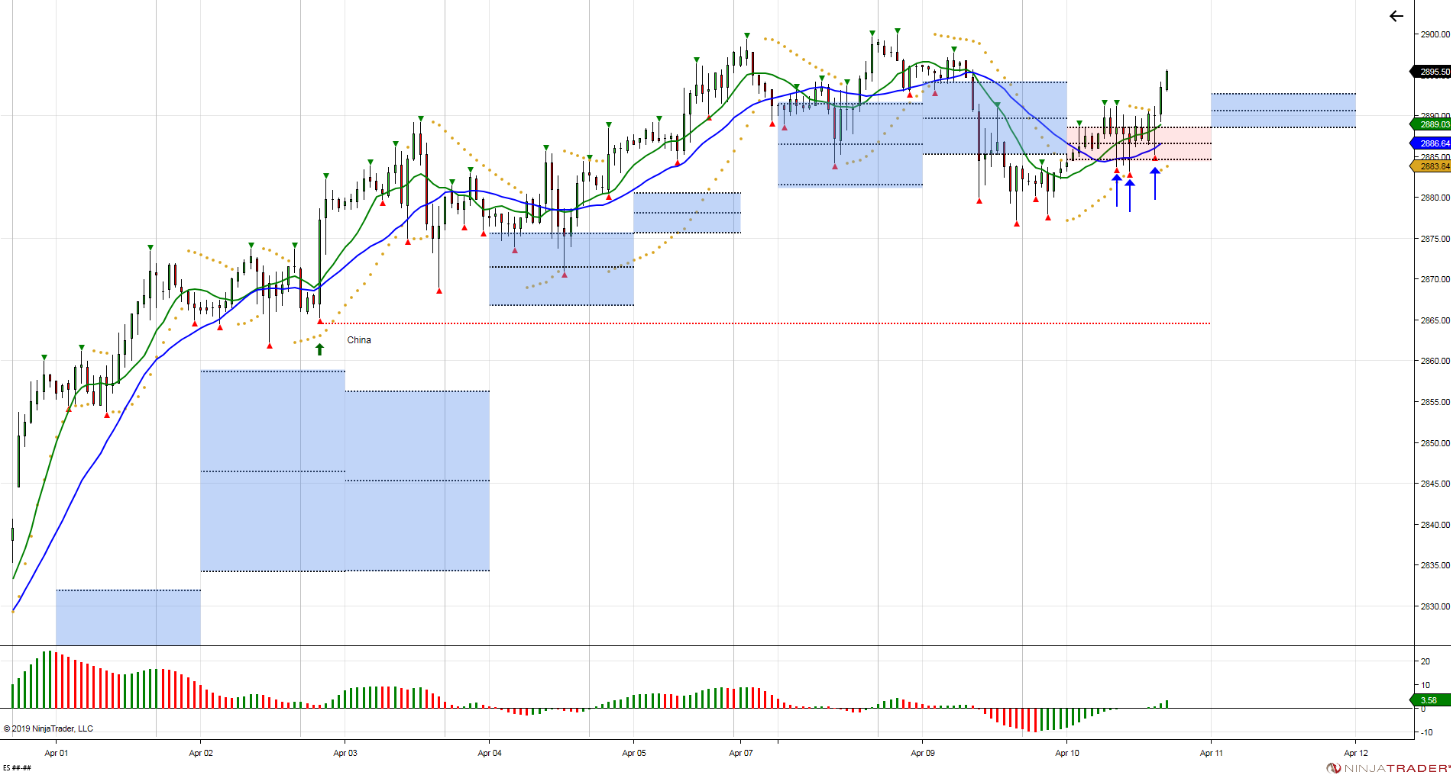This screenshot has height=775, width=1451.
Task: Select the China text annotation
Action: click(359, 340)
